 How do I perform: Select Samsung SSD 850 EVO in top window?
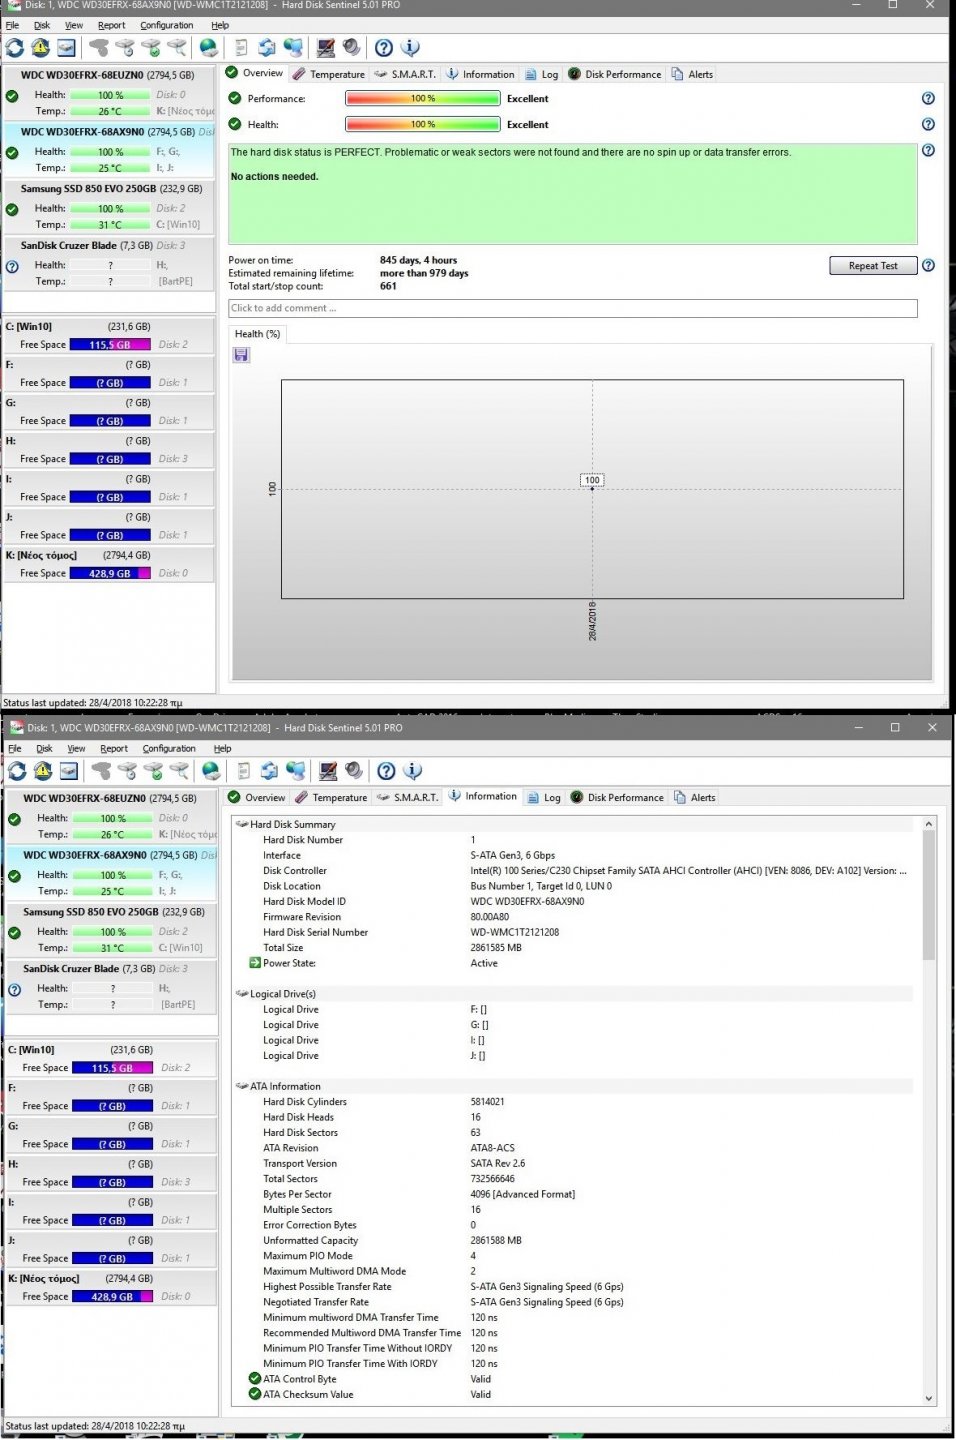pyautogui.click(x=110, y=189)
